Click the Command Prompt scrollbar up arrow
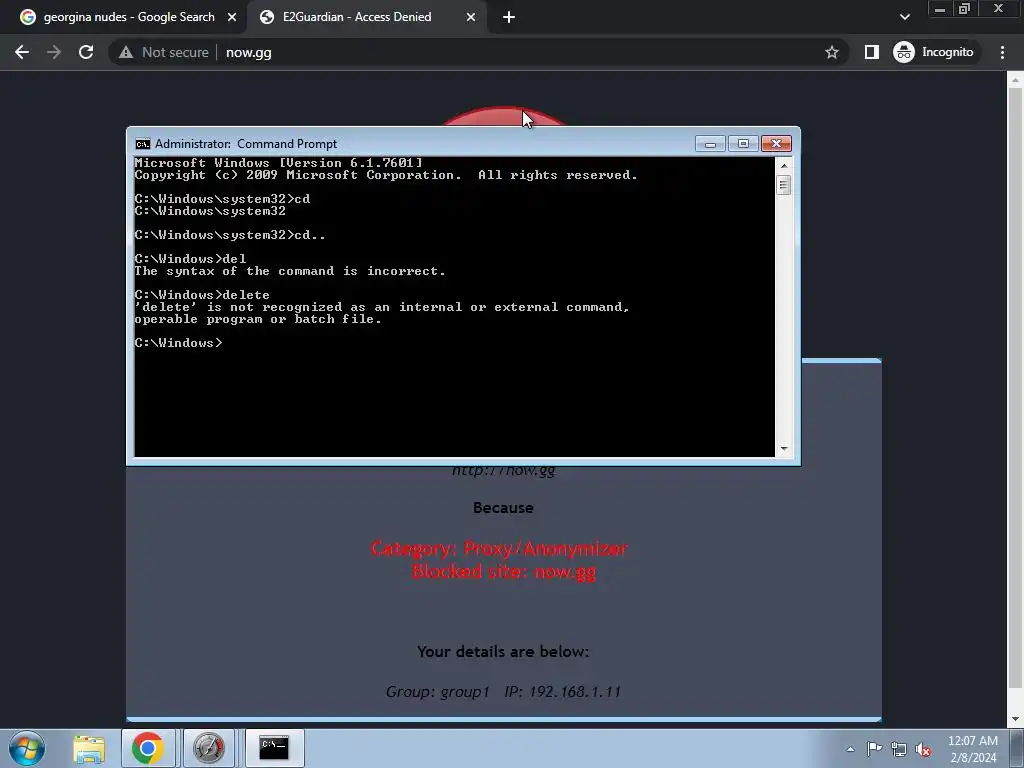Image resolution: width=1024 pixels, height=768 pixels. tap(784, 165)
